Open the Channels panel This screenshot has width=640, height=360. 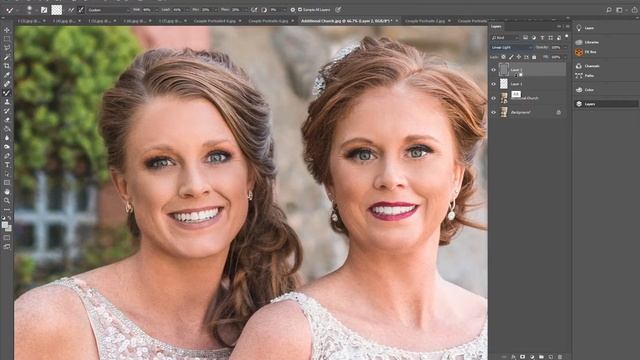tap(588, 66)
